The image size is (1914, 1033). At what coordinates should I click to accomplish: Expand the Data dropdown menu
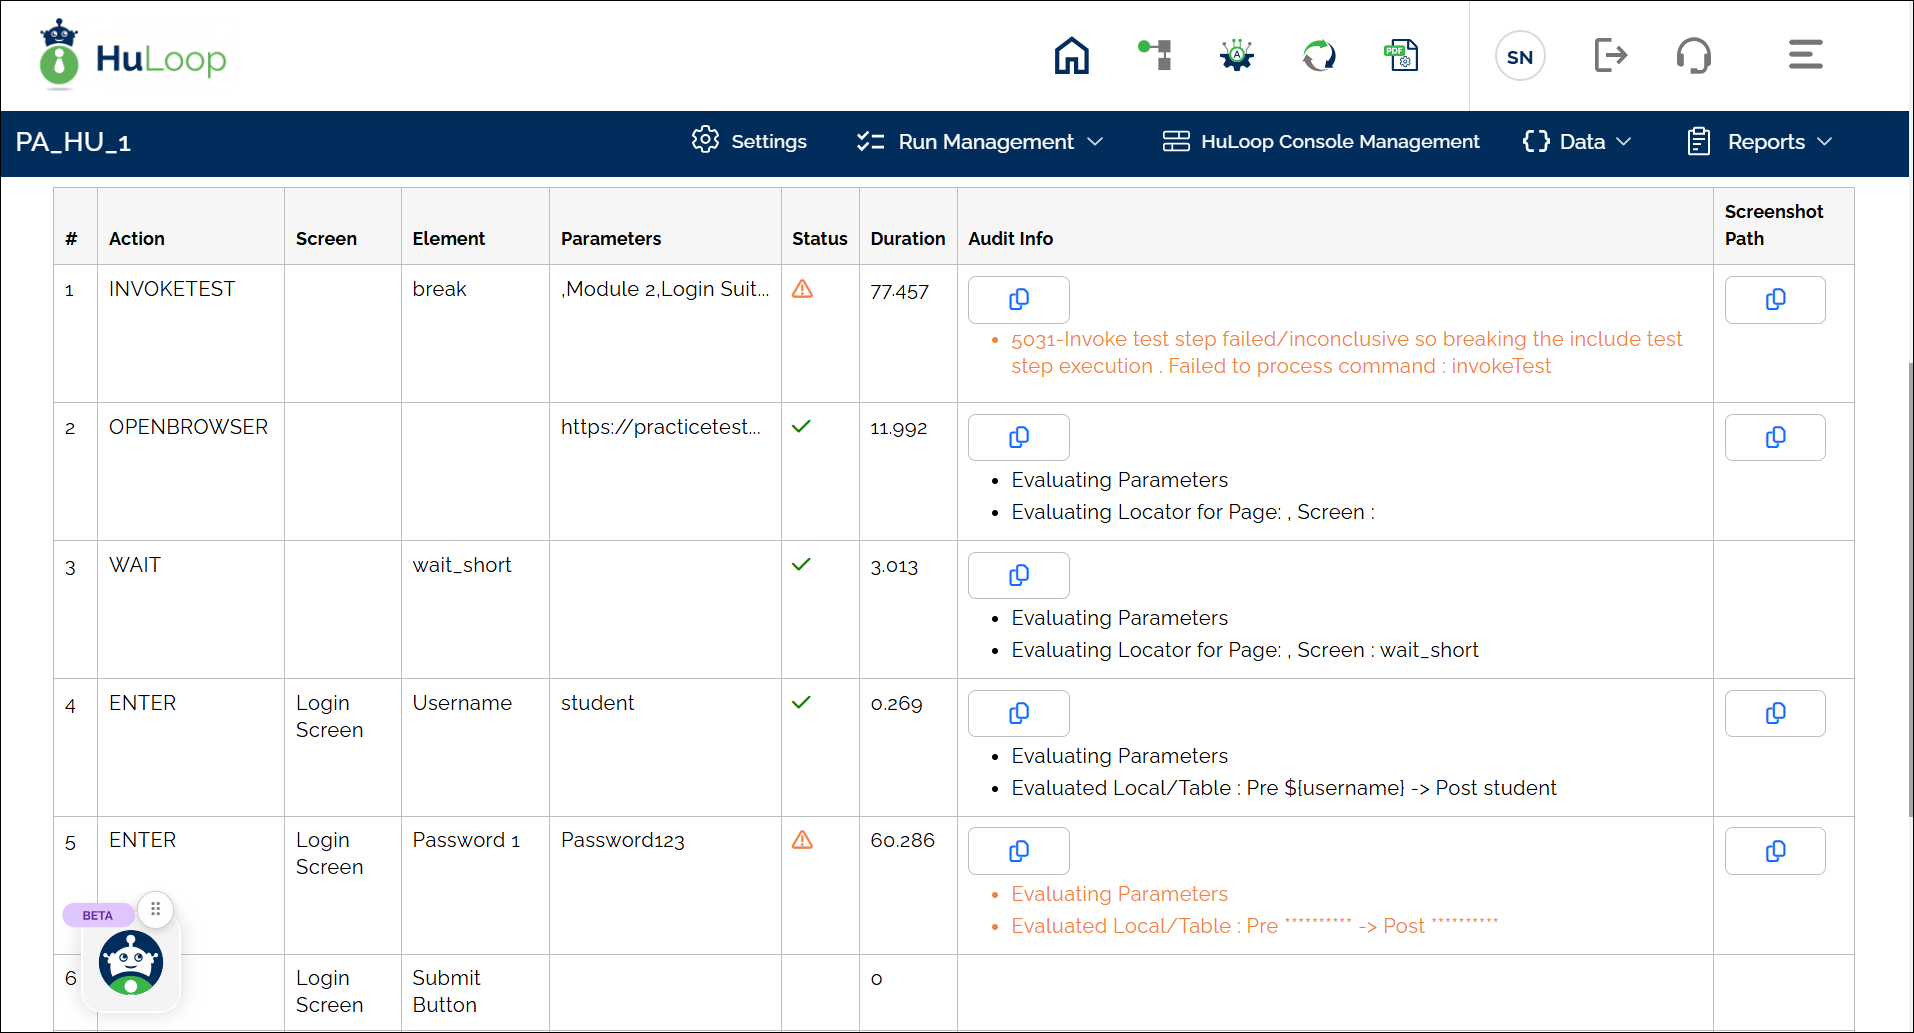pos(1577,142)
